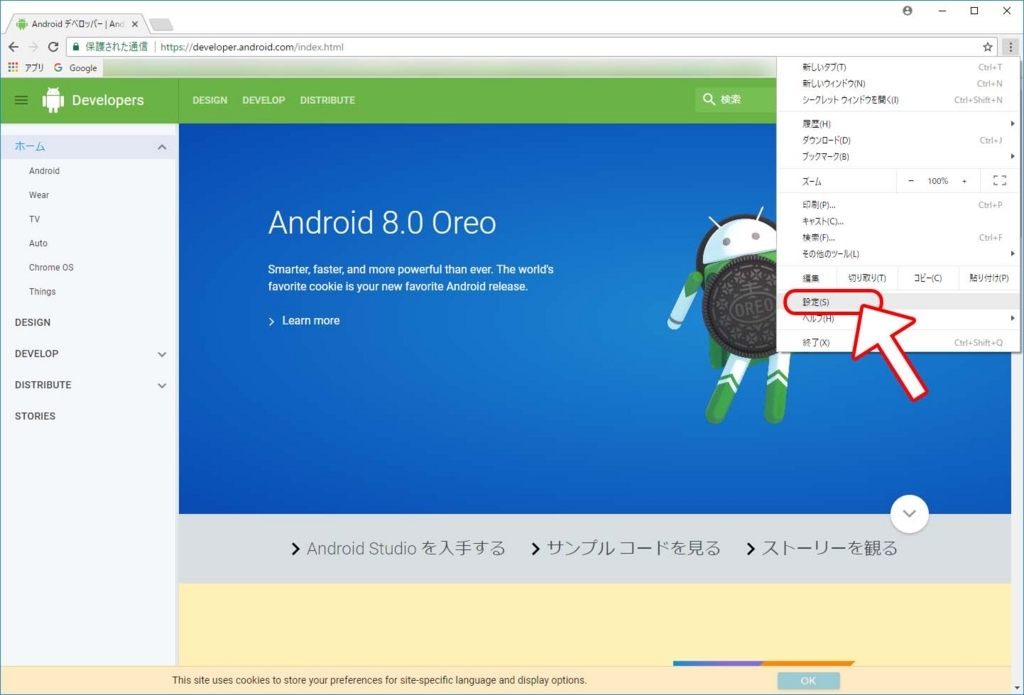Click コピー(C) in the edit row
The width and height of the screenshot is (1024, 695).
pyautogui.click(x=927, y=278)
